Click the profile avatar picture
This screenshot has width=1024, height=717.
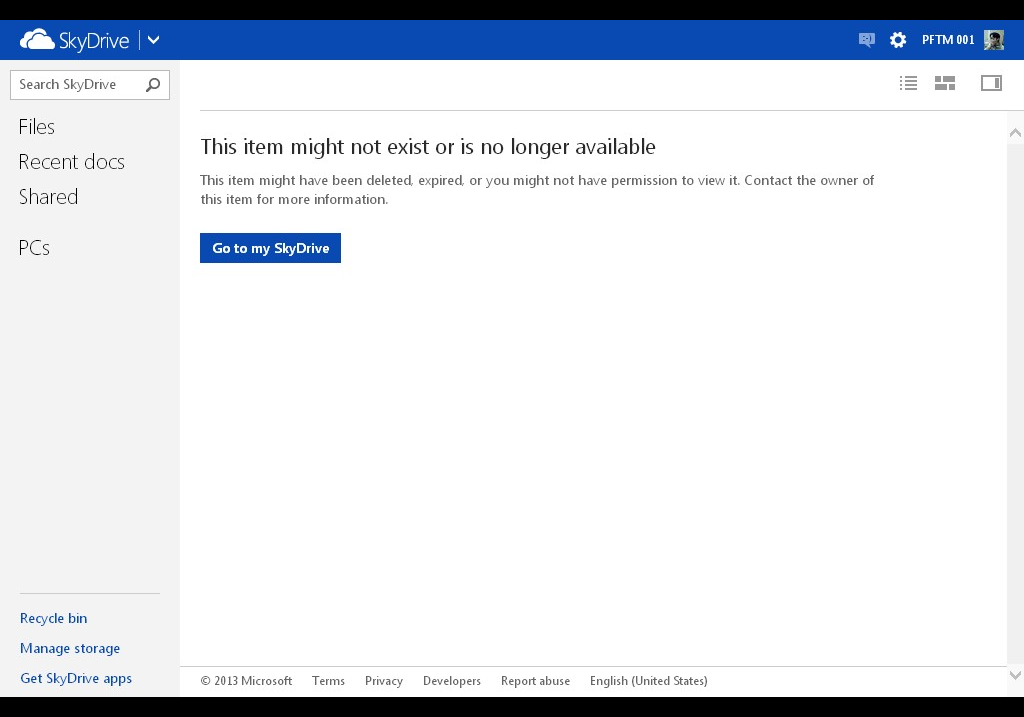click(x=993, y=40)
